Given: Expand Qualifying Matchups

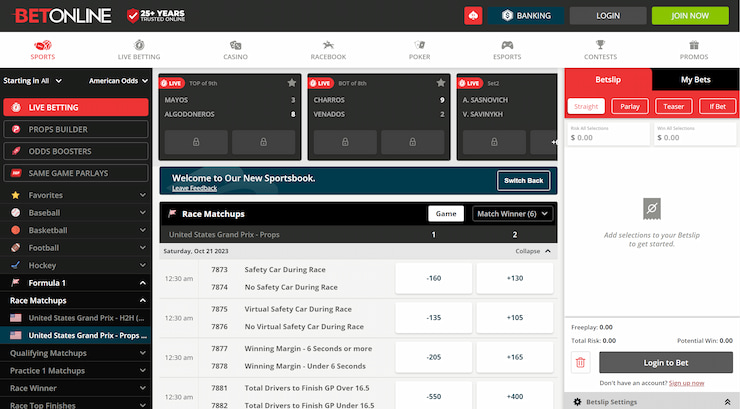Looking at the screenshot, I should coord(76,353).
